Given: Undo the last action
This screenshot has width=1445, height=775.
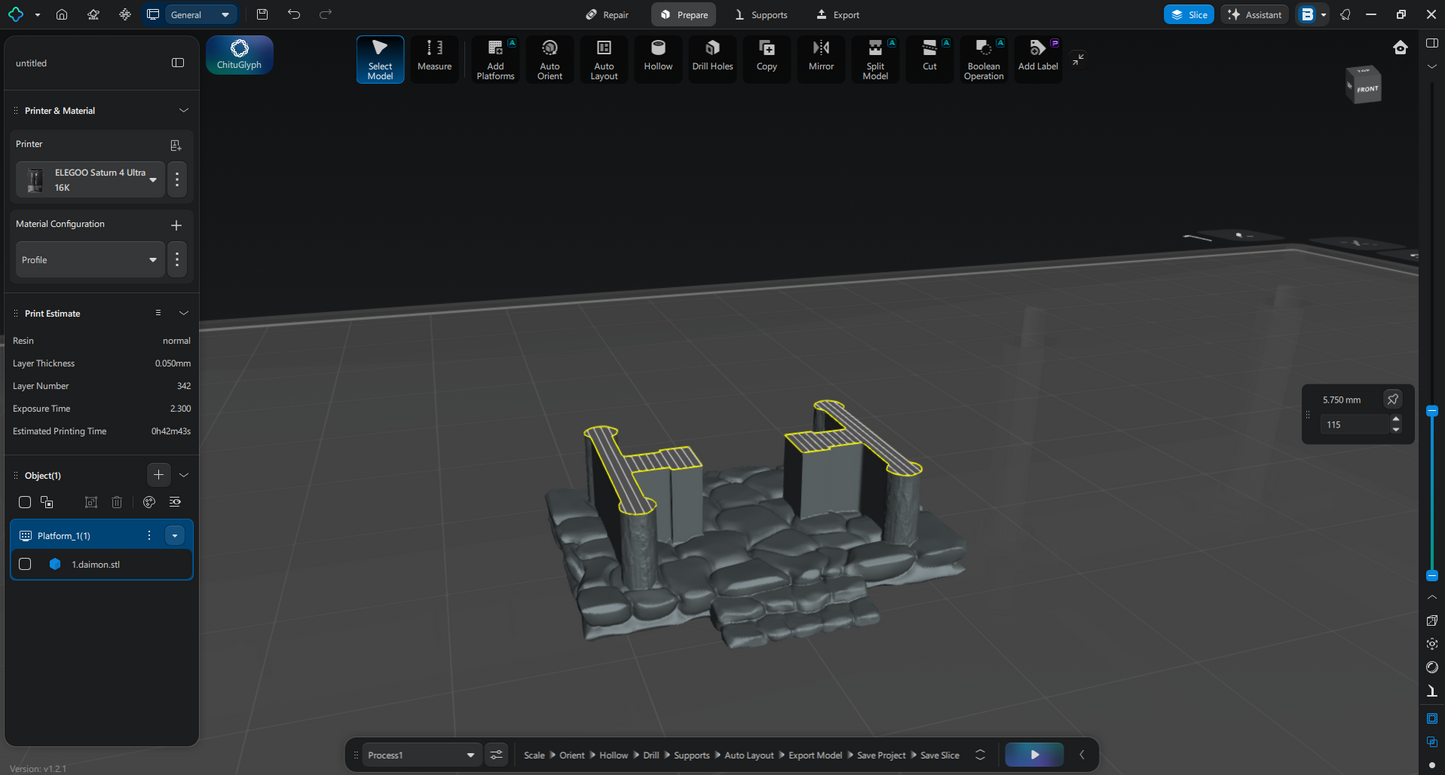Looking at the screenshot, I should tap(293, 15).
